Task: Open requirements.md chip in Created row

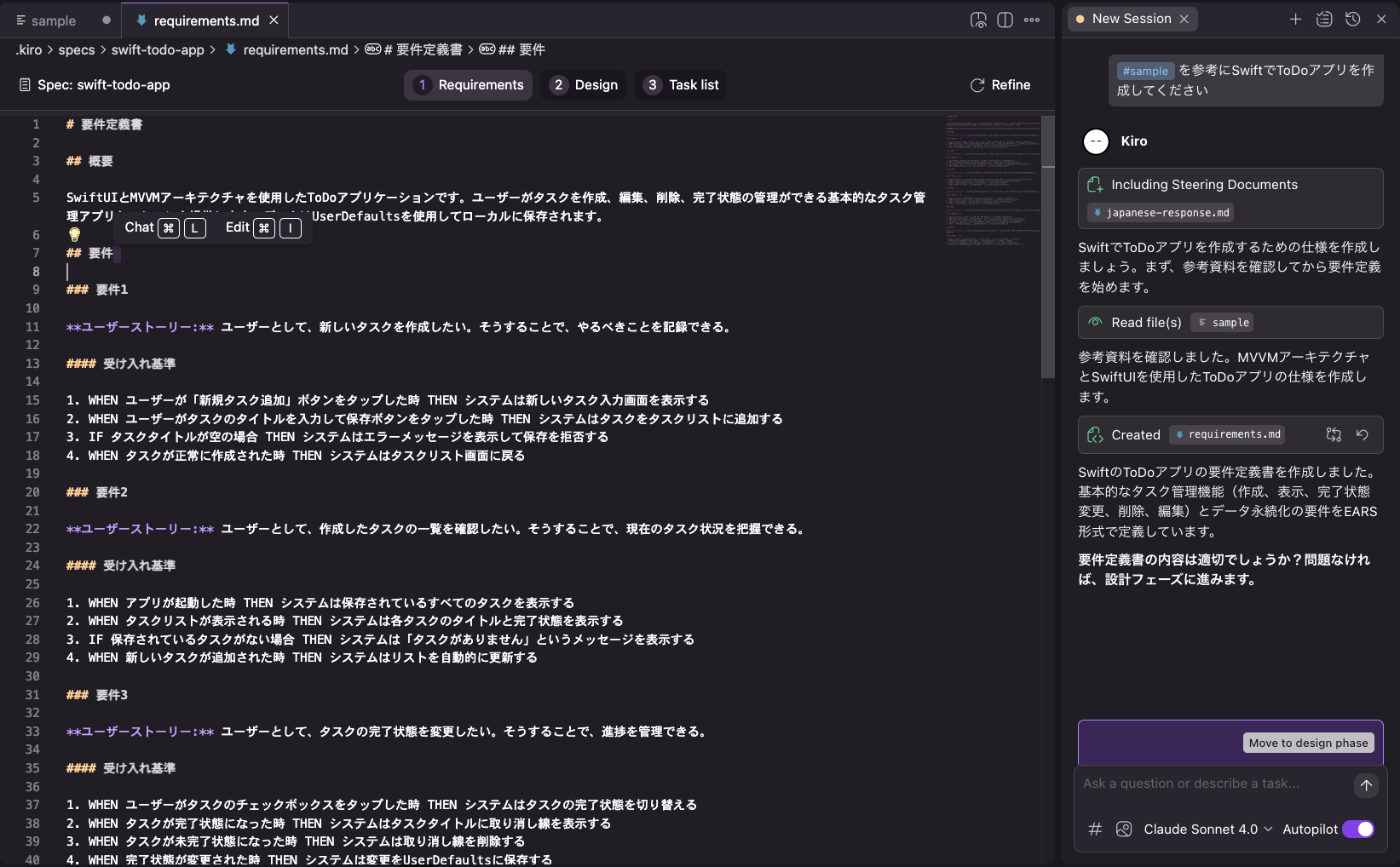Action: [1227, 435]
